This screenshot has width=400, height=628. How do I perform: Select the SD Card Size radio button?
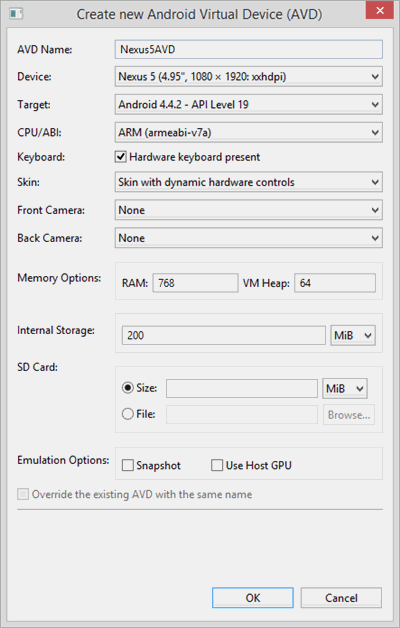coord(127,388)
